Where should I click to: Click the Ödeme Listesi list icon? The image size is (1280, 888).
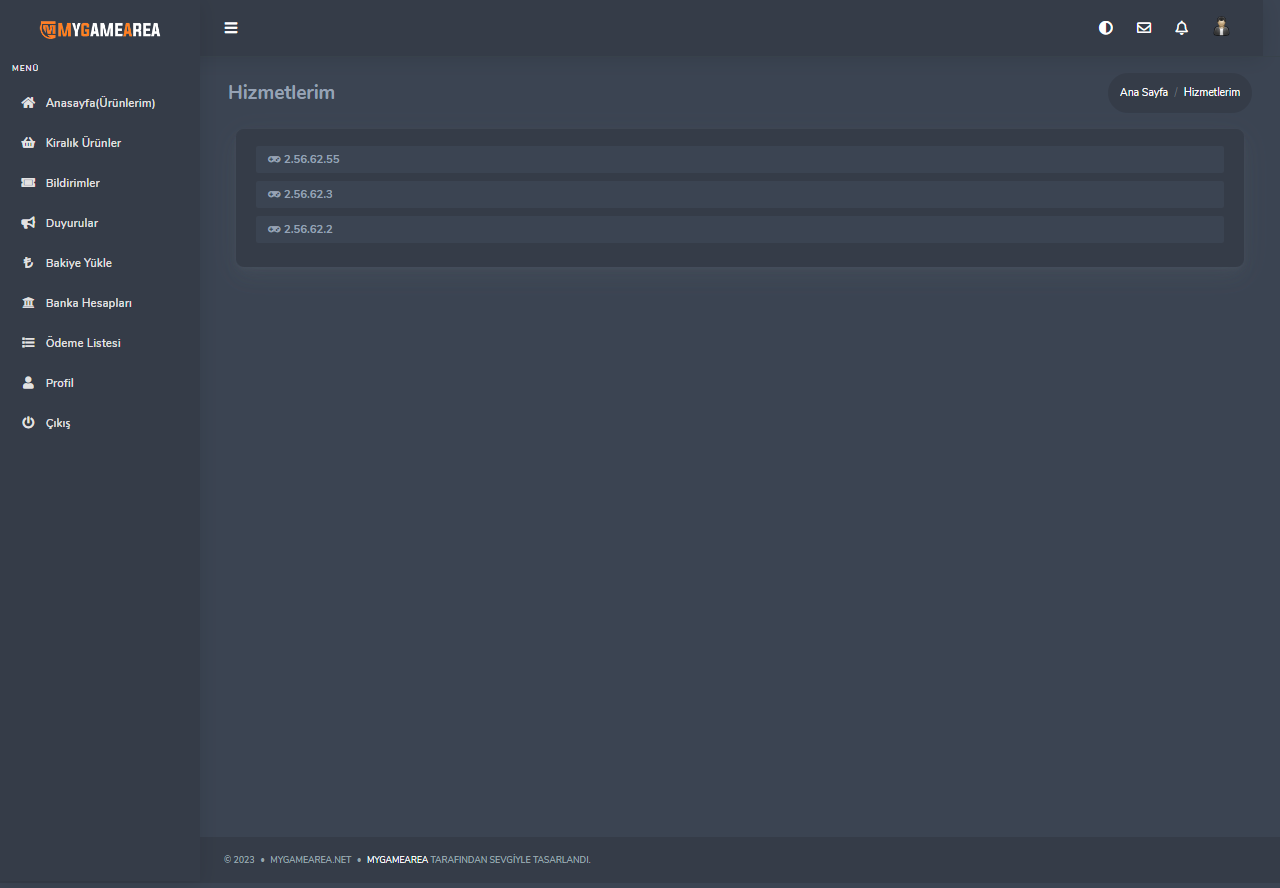click(x=28, y=343)
